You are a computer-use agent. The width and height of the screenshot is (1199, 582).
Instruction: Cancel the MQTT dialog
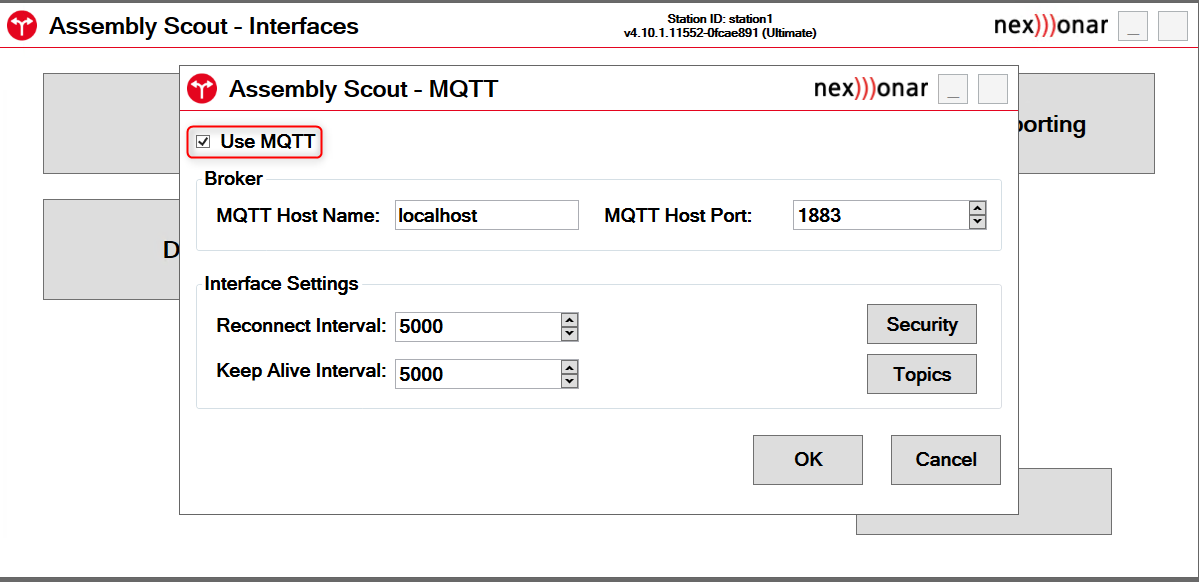pos(945,460)
